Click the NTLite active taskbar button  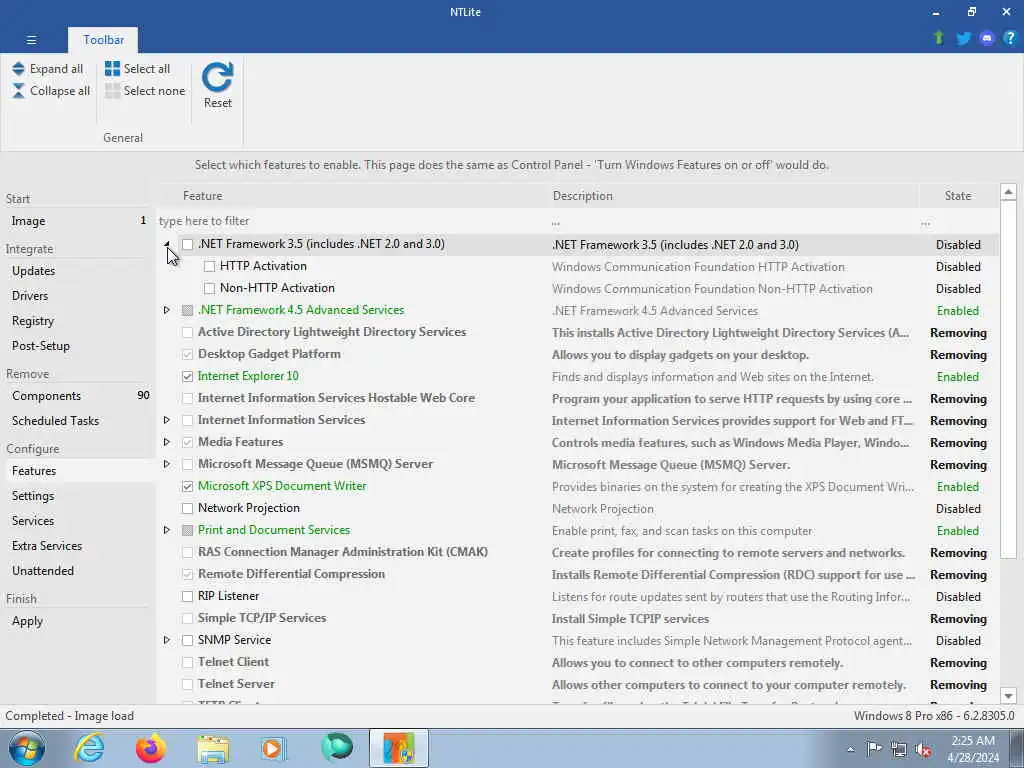click(398, 748)
